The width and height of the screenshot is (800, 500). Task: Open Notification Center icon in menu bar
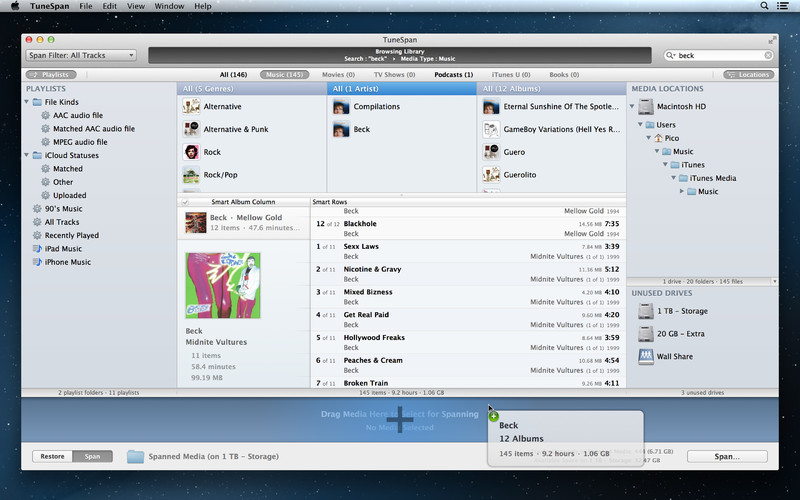783,6
